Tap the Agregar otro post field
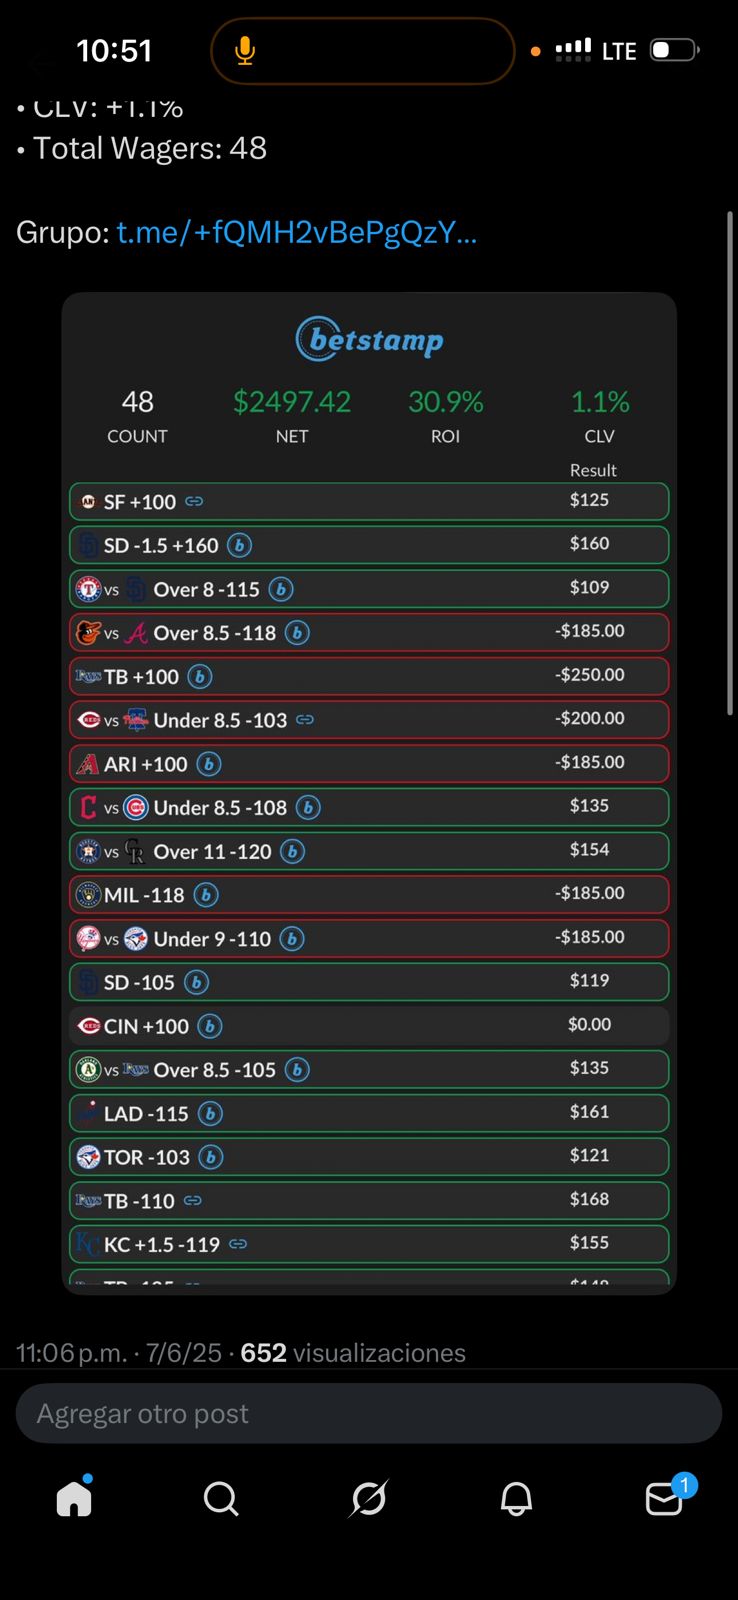The image size is (738, 1600). (369, 1413)
